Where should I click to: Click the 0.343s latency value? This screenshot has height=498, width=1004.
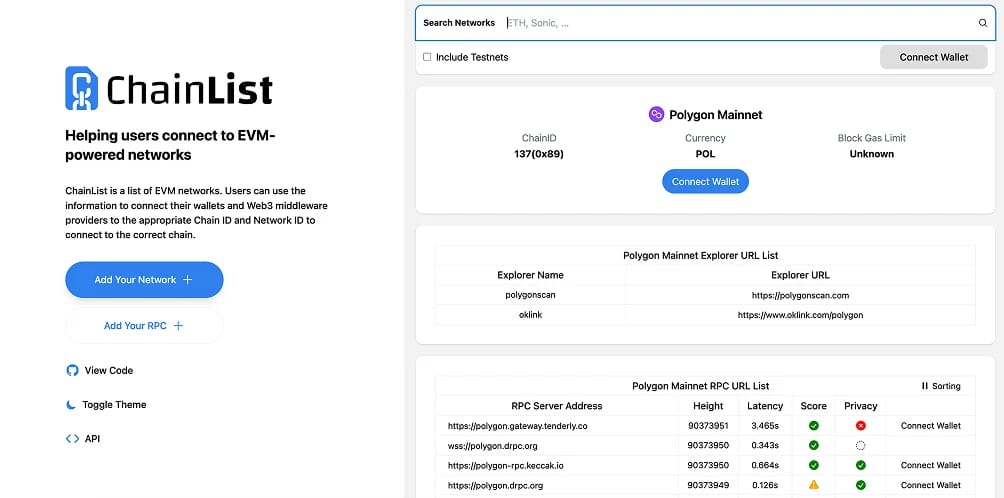point(765,446)
